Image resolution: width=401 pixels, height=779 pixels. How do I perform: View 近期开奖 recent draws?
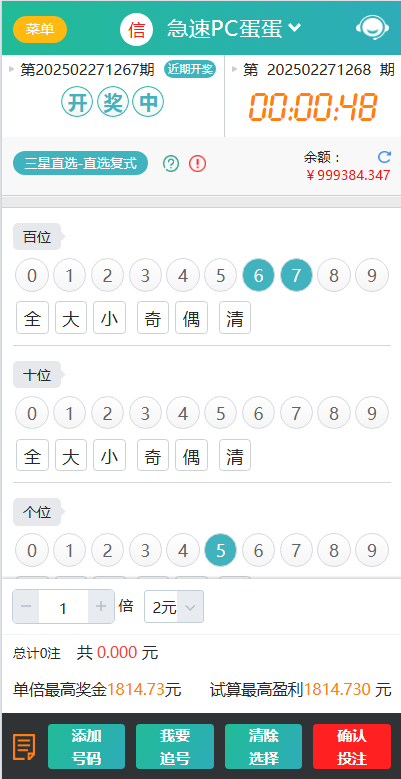pos(190,69)
